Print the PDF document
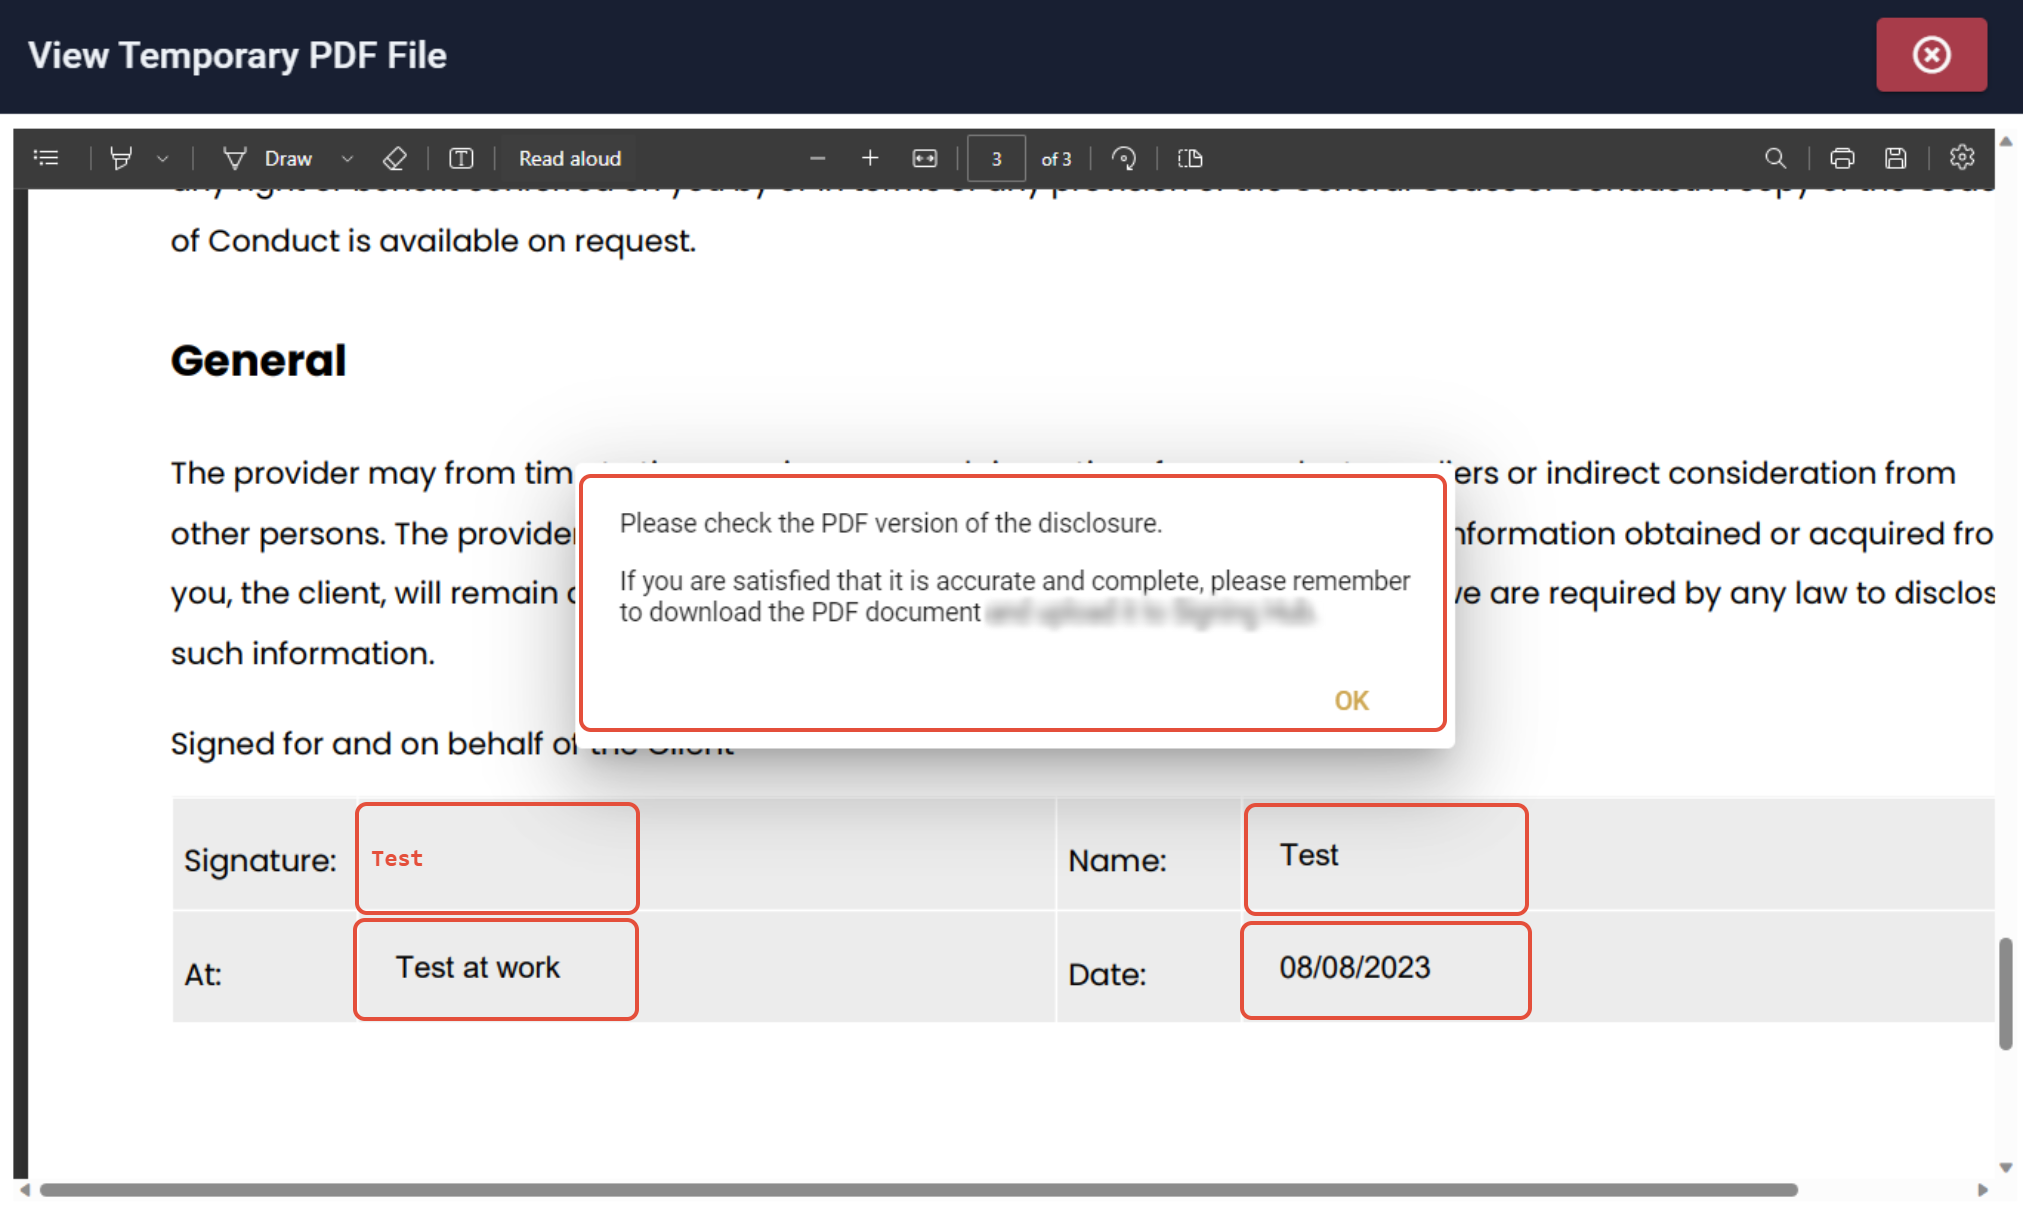 coord(1842,158)
